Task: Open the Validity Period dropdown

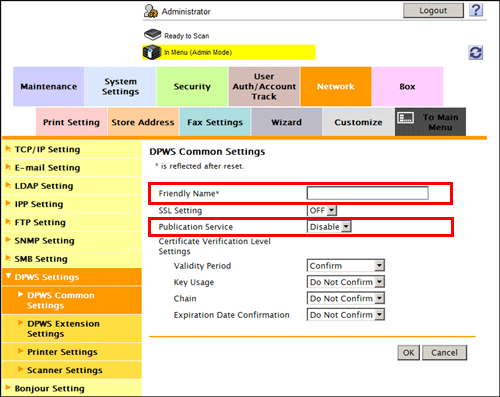Action: click(346, 266)
